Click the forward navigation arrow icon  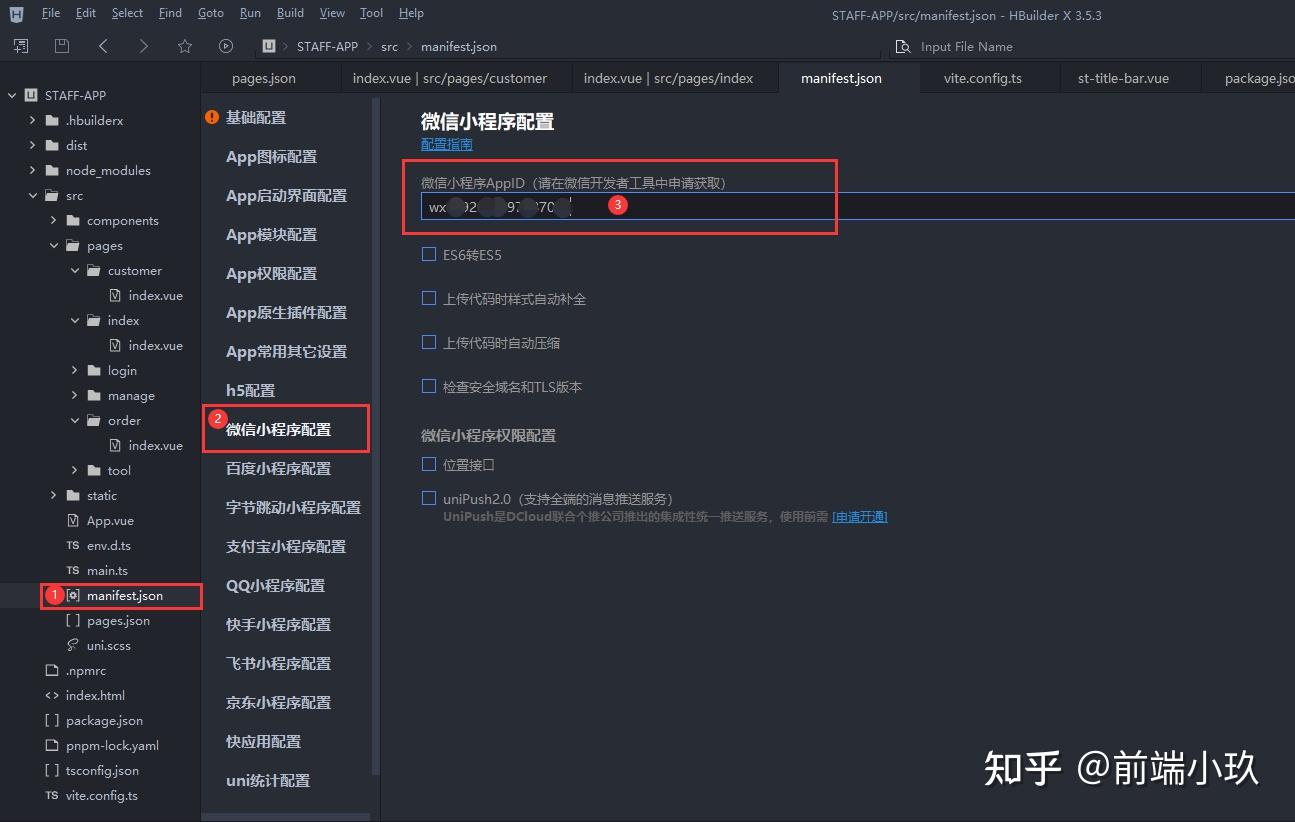(x=142, y=46)
